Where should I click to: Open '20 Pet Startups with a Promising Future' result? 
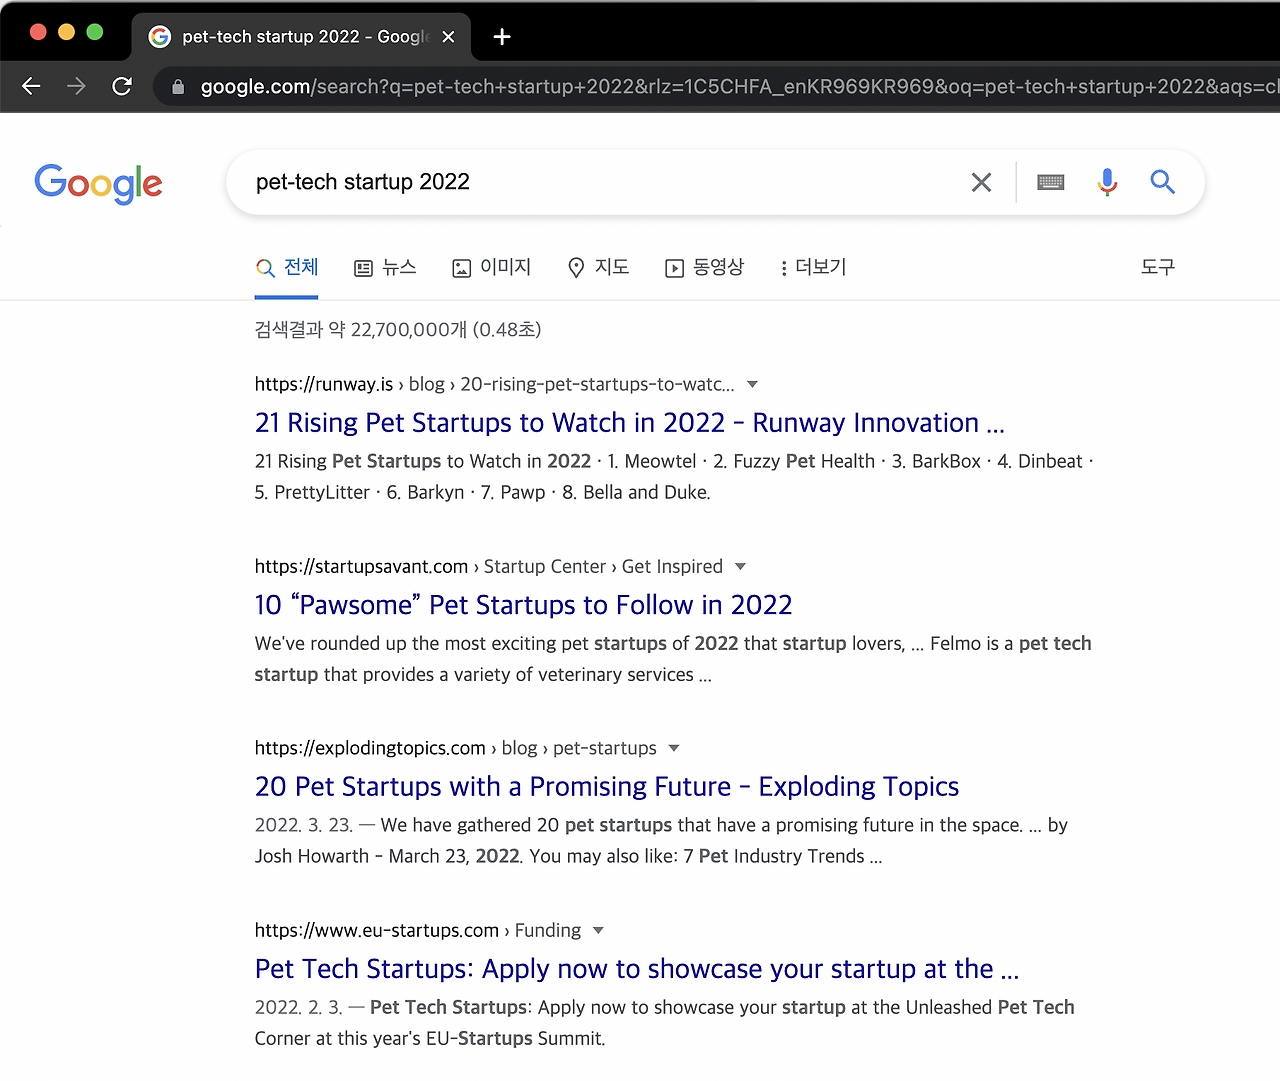coord(607,787)
